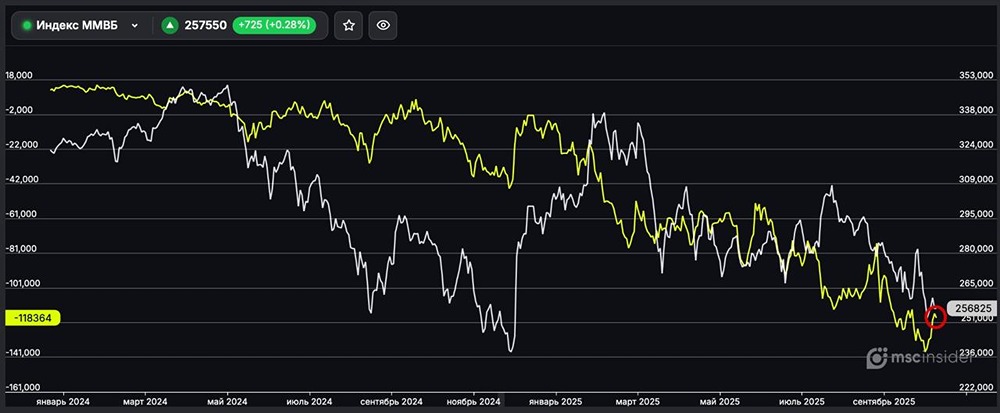This screenshot has width=1000, height=413.
Task: Click the yellow -118364 left-axis value label
Action: [33, 317]
